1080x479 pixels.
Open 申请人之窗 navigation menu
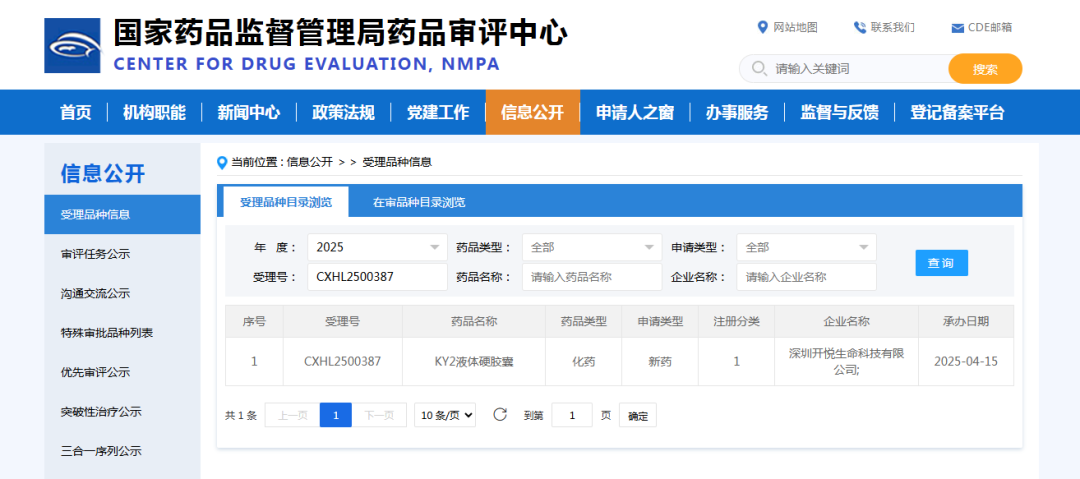(x=634, y=112)
